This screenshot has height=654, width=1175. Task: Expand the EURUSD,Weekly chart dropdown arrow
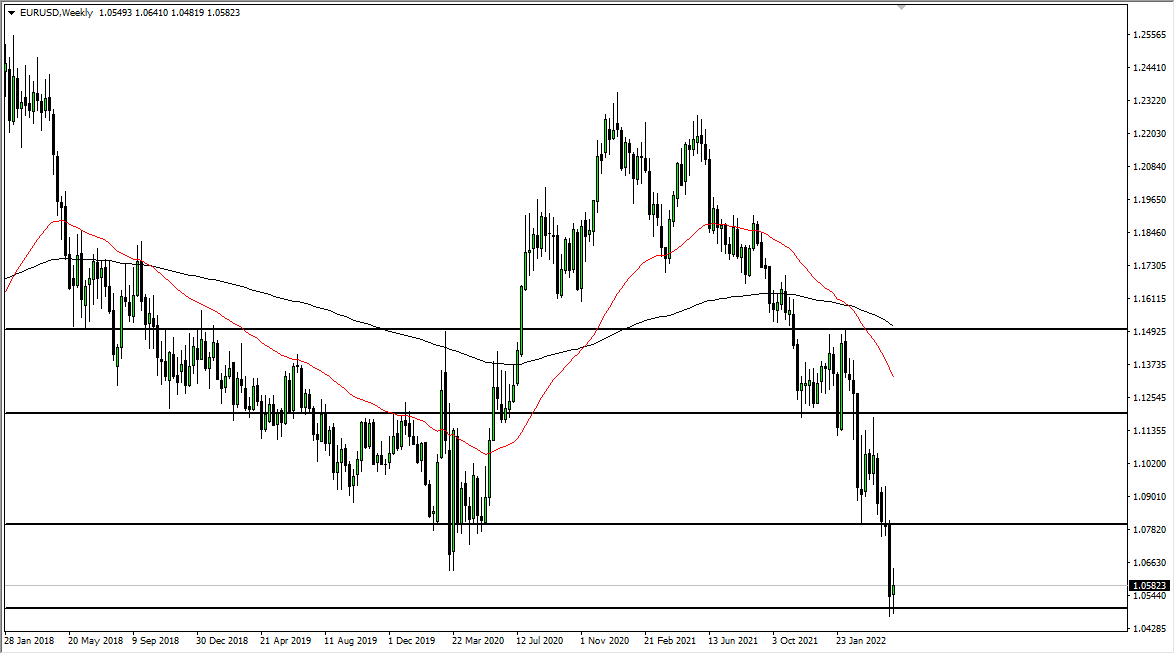11,13
